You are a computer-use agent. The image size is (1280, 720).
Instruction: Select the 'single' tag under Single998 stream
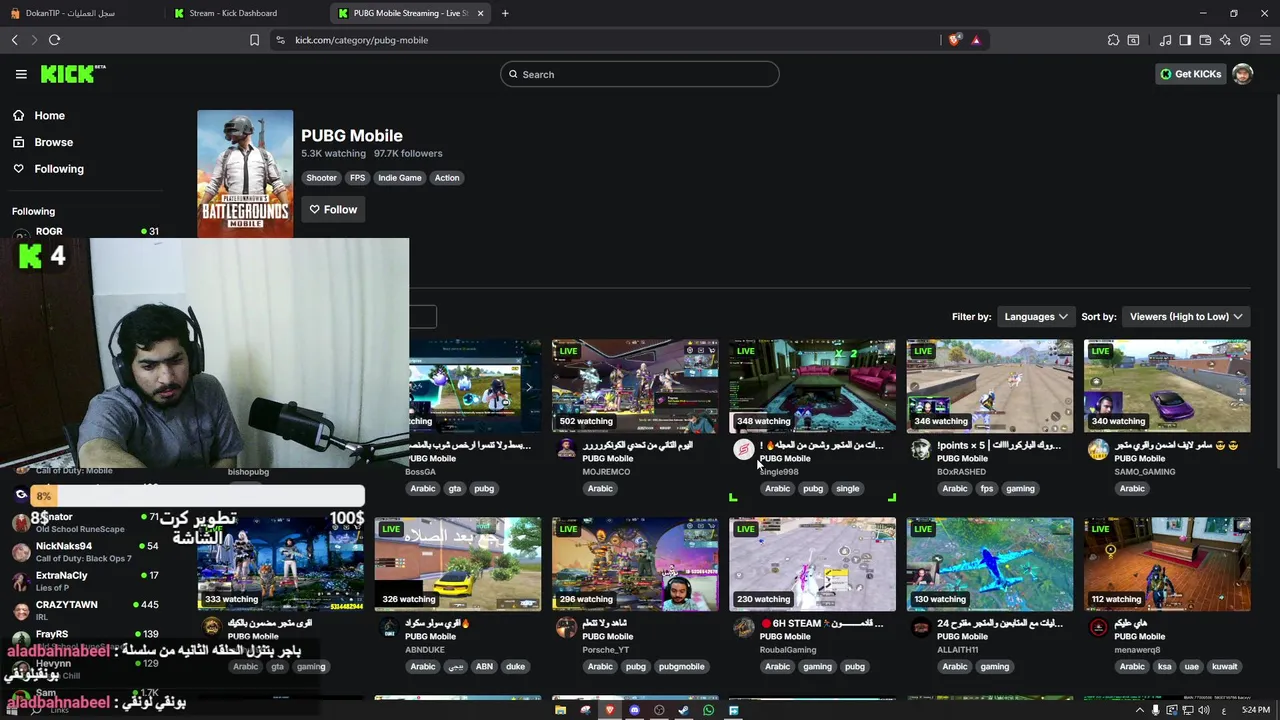click(x=847, y=489)
